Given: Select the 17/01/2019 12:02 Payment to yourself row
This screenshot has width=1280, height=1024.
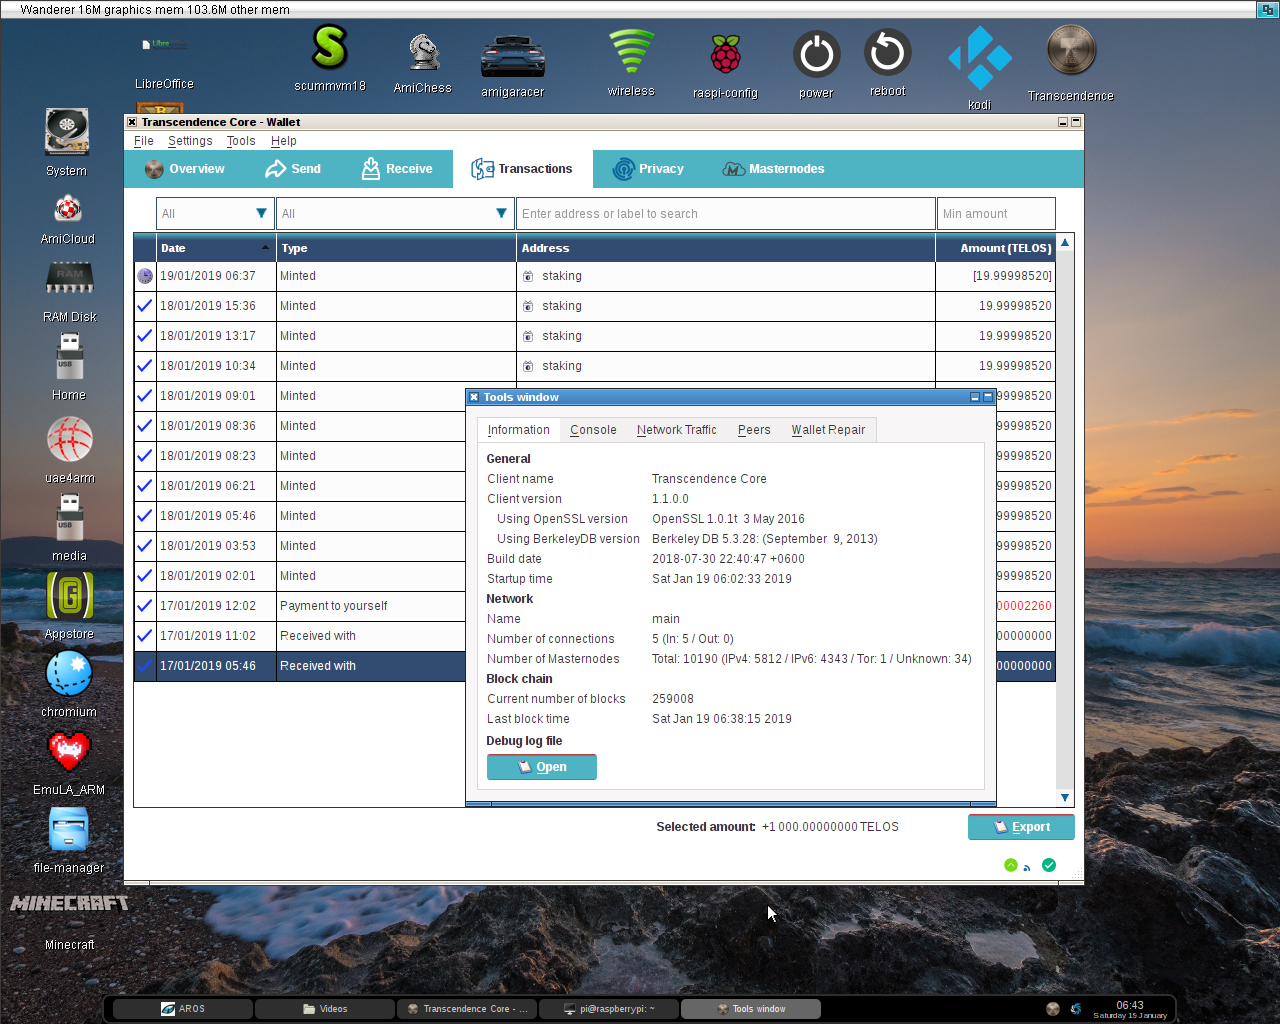Looking at the screenshot, I should point(594,606).
